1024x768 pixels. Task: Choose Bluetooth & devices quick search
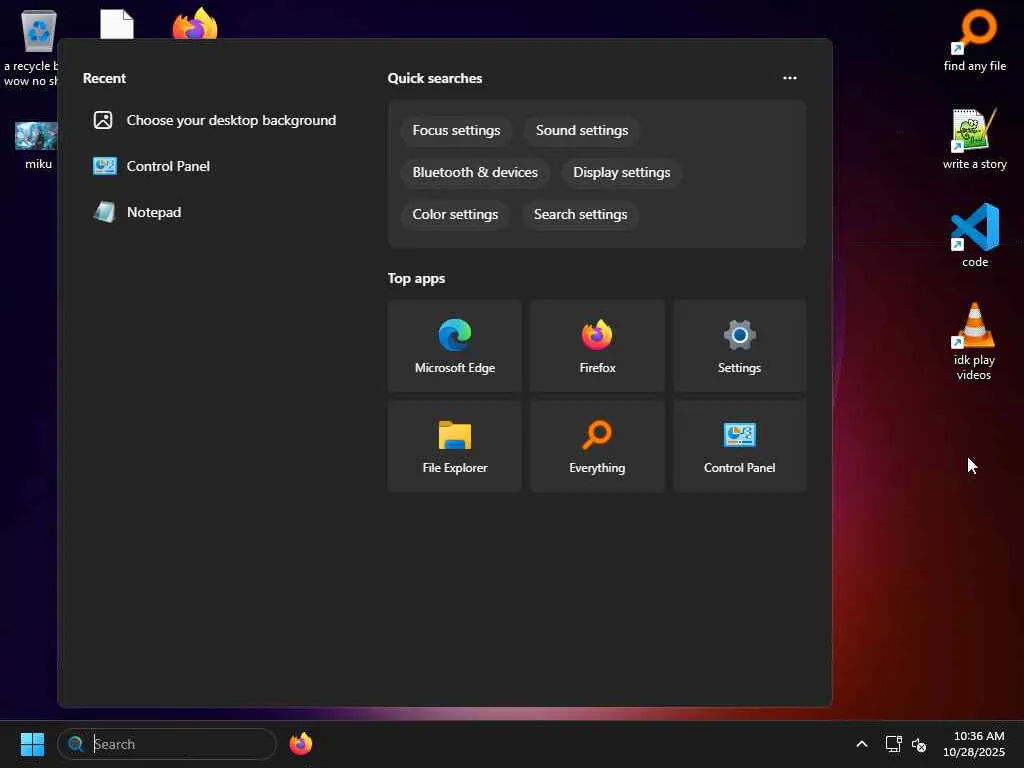(475, 172)
